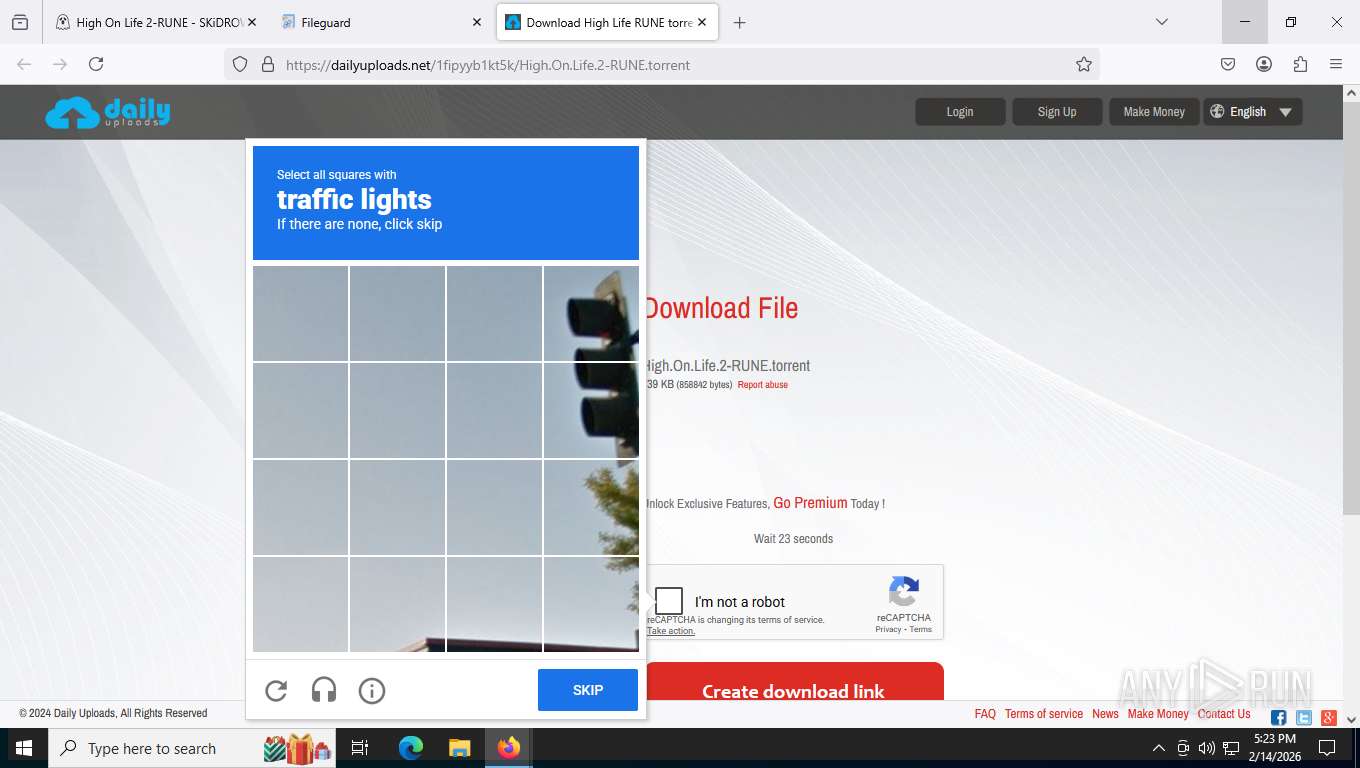
Task: Select captcha tile with traffic light lower lamps
Action: pos(591,411)
